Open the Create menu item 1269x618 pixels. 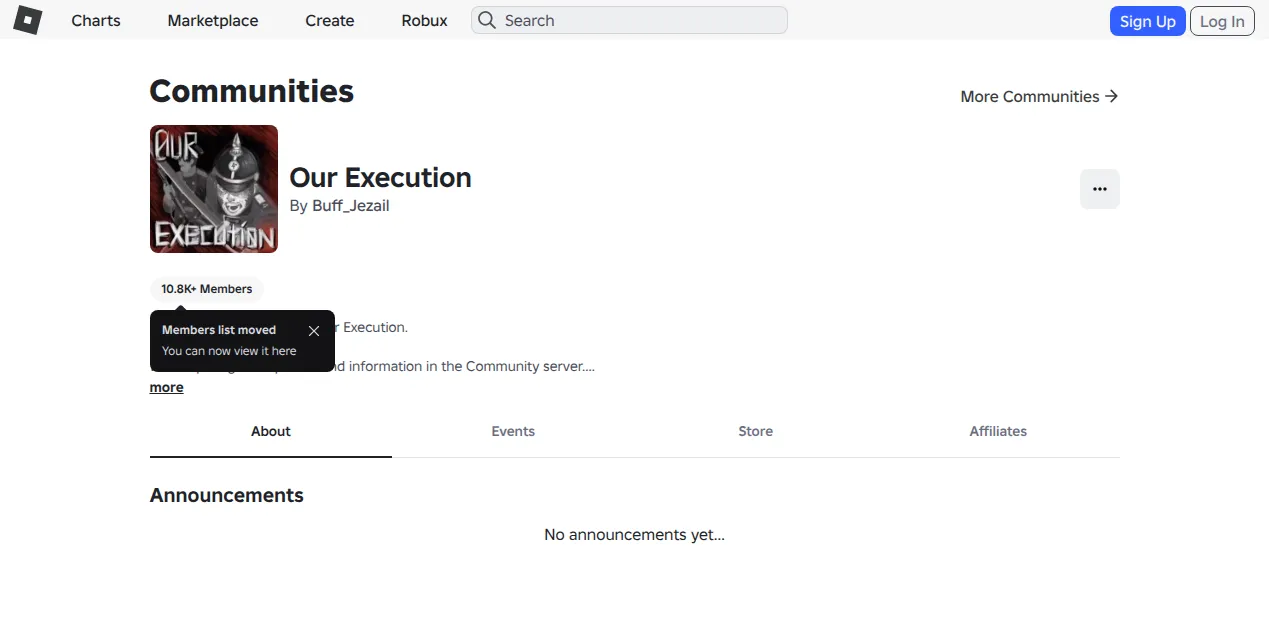coord(330,20)
